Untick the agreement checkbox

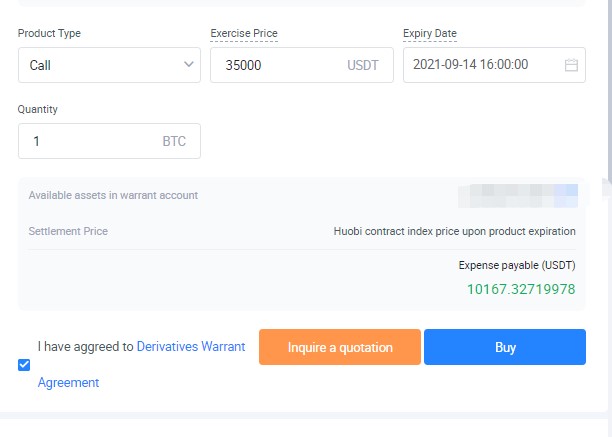[24, 365]
